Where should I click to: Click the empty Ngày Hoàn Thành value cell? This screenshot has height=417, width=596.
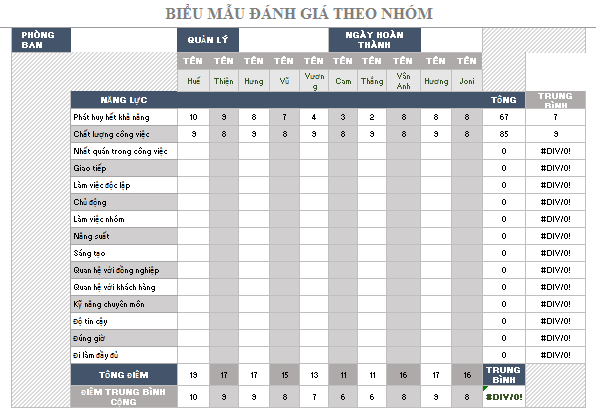tap(452, 40)
